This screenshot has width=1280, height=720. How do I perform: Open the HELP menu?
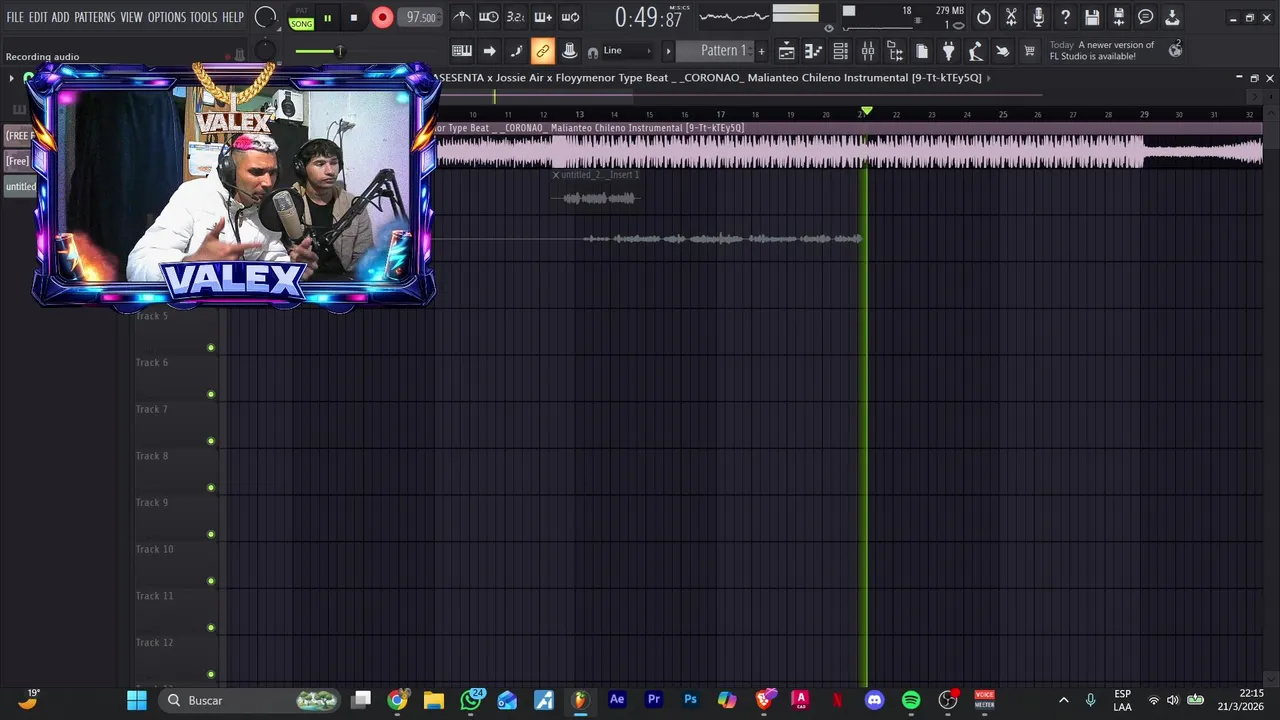coord(233,17)
